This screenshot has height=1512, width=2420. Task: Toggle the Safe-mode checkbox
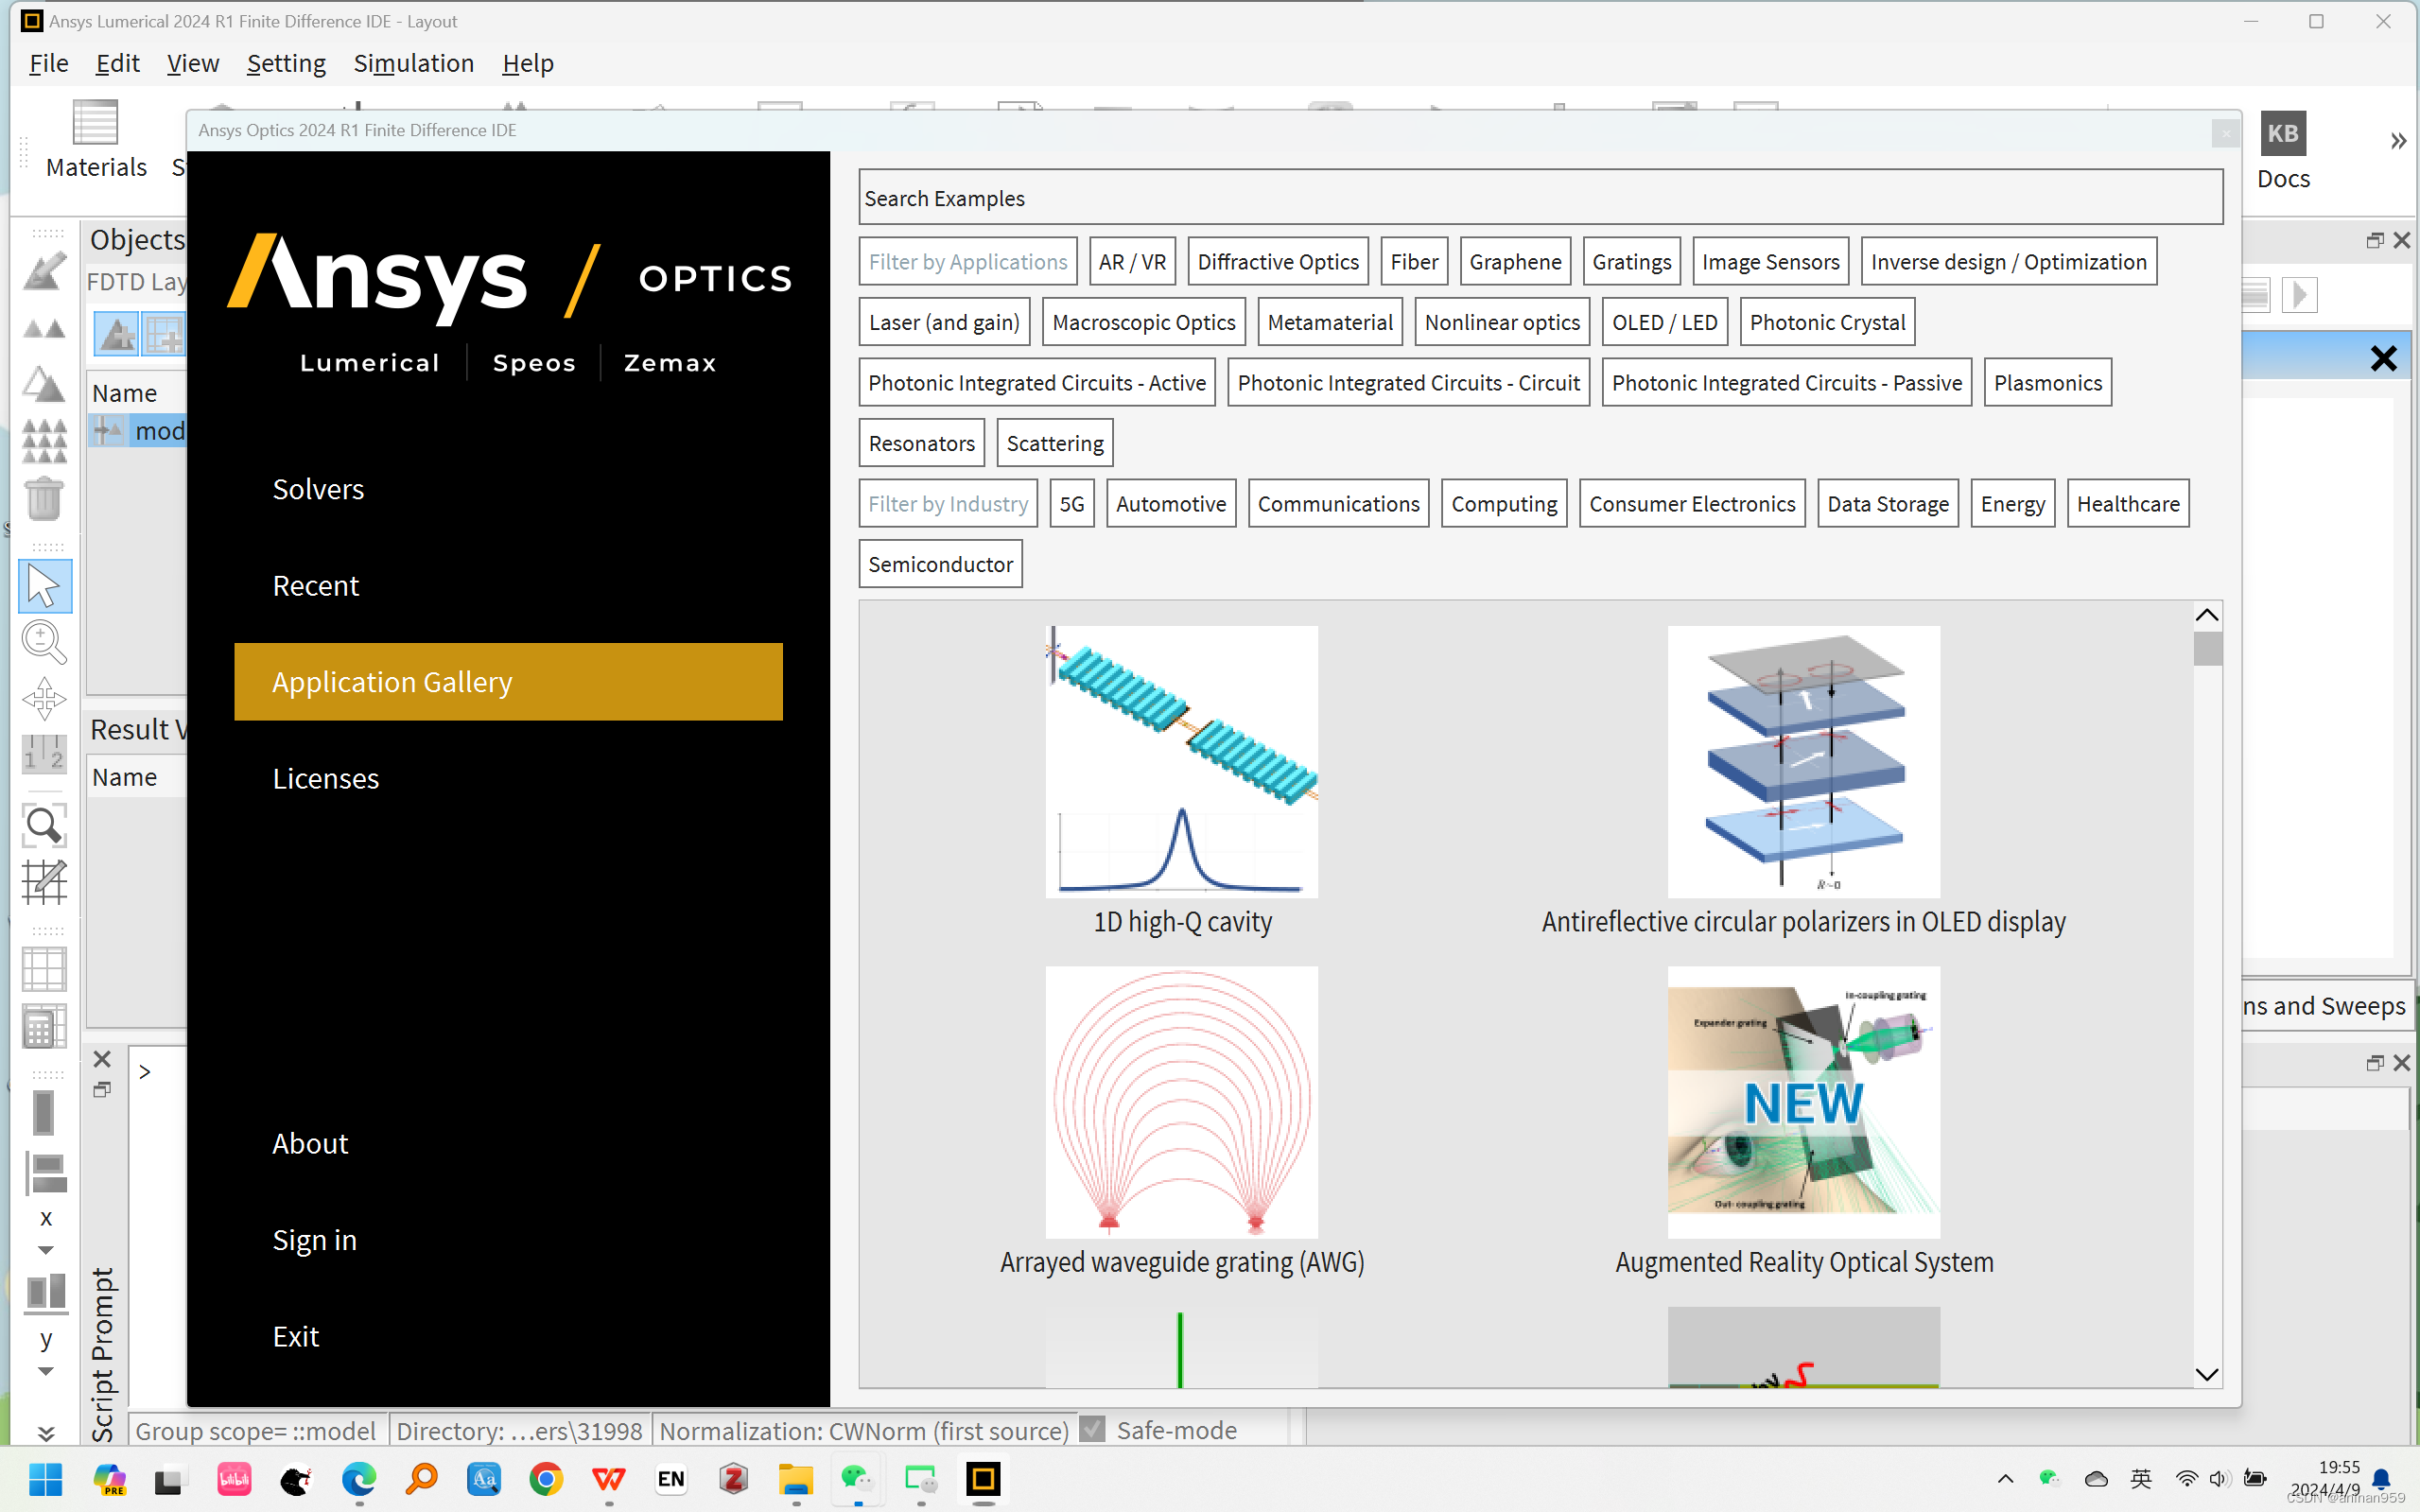point(1093,1430)
